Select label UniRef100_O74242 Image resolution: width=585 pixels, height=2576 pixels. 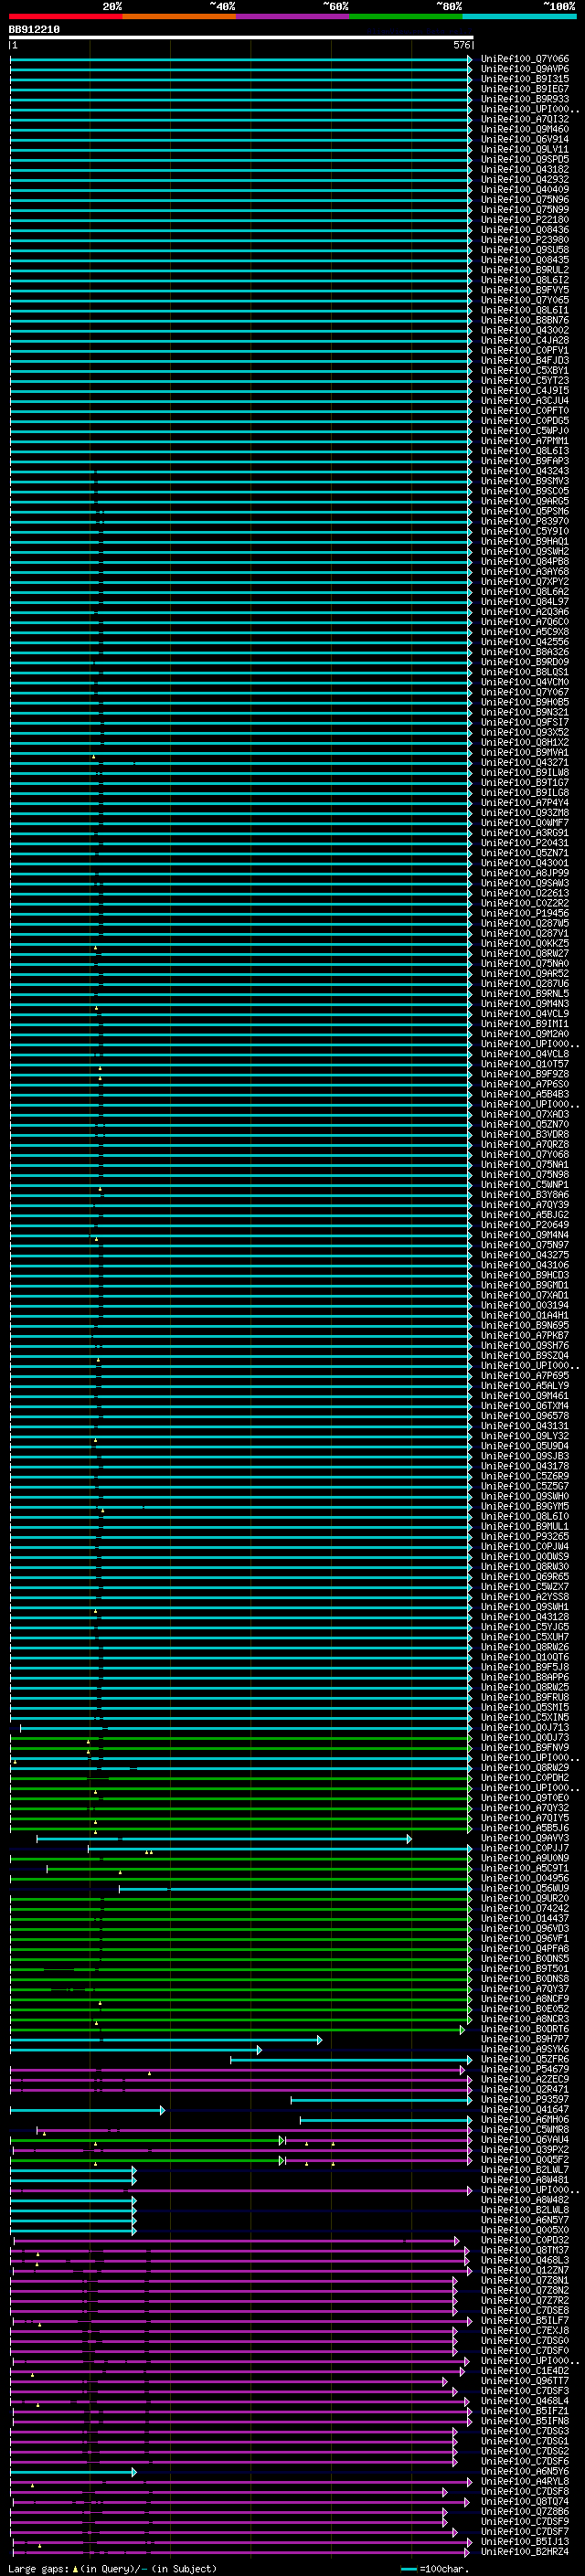click(525, 1908)
